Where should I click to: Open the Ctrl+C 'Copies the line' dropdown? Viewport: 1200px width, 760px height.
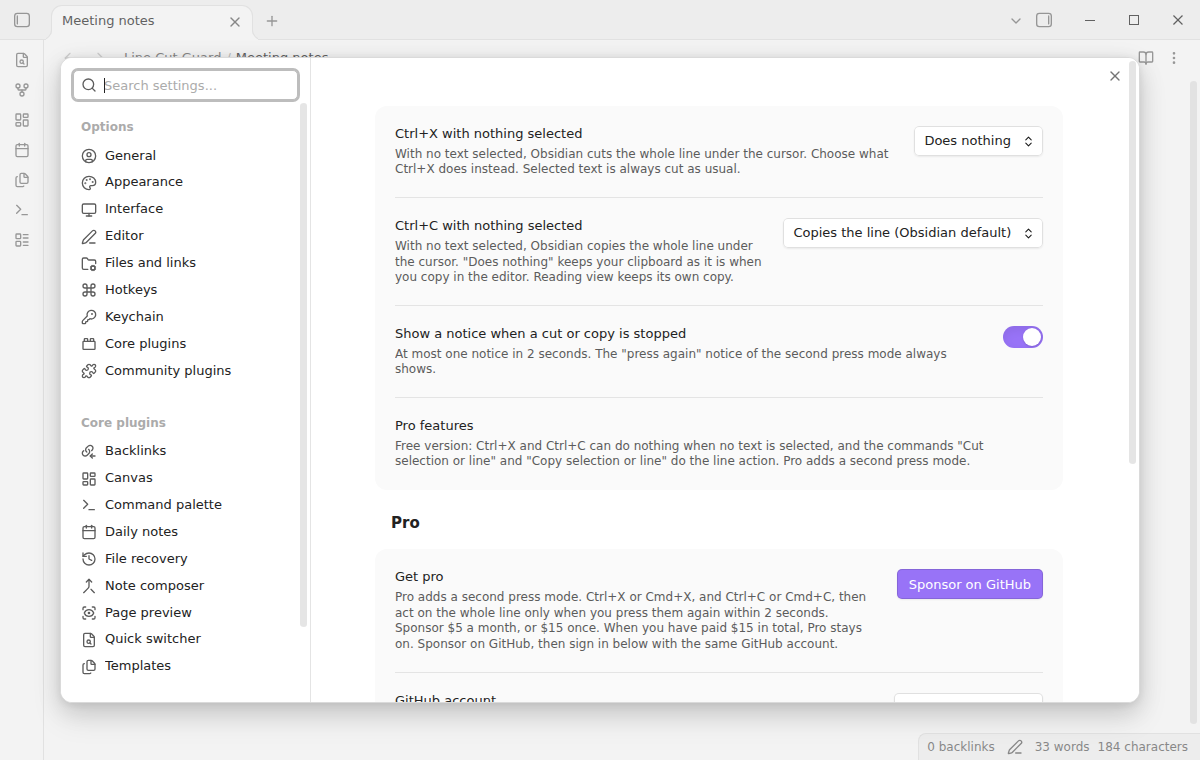click(x=913, y=233)
